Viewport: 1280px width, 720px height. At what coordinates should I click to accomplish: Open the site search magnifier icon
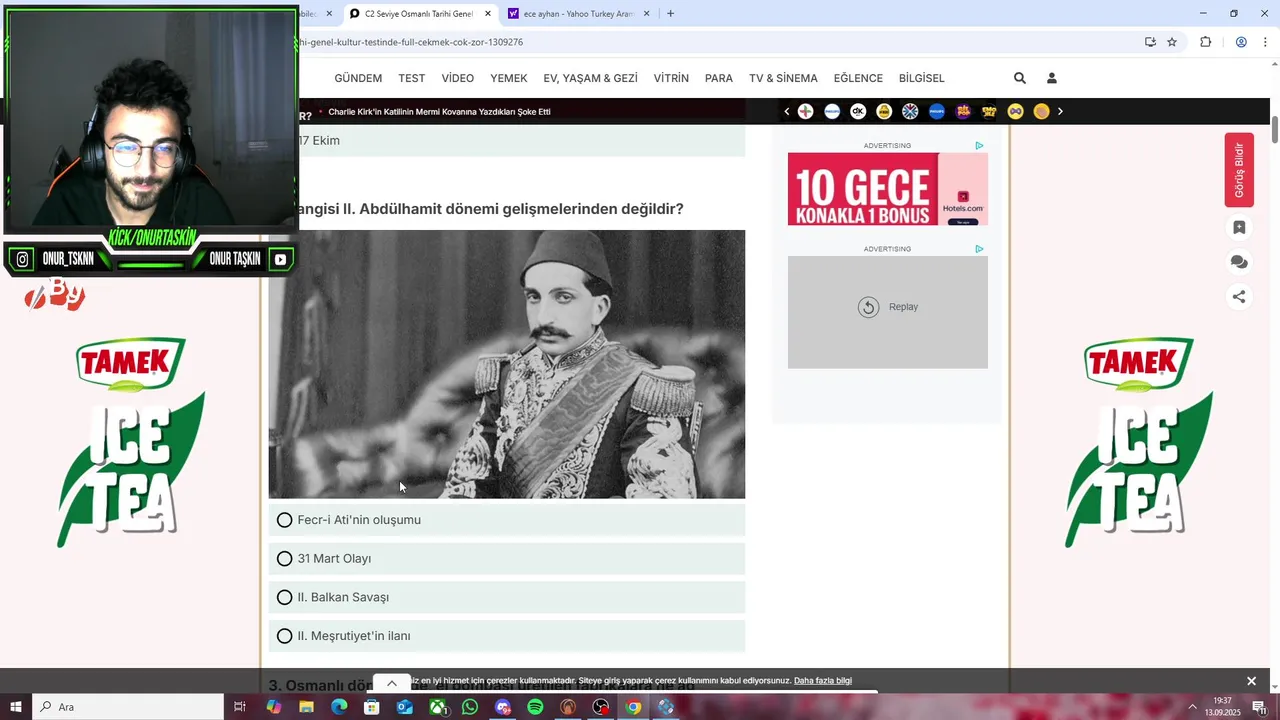(x=1019, y=78)
